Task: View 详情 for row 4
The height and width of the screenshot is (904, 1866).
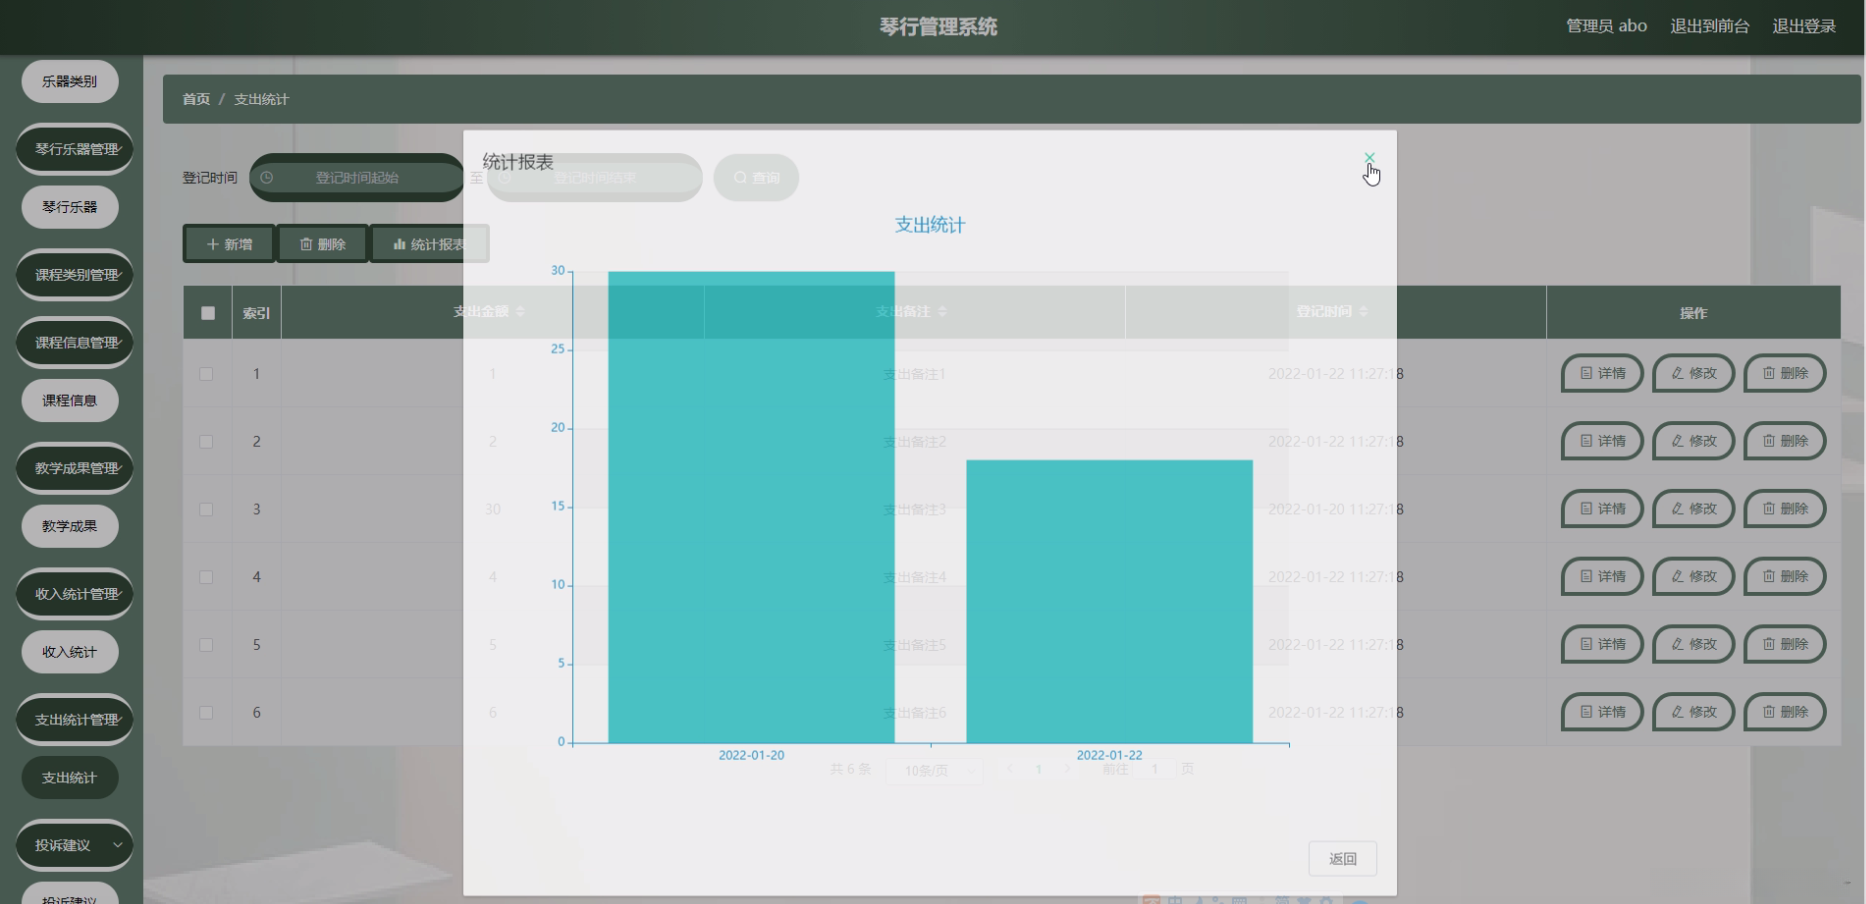Action: 1602,577
